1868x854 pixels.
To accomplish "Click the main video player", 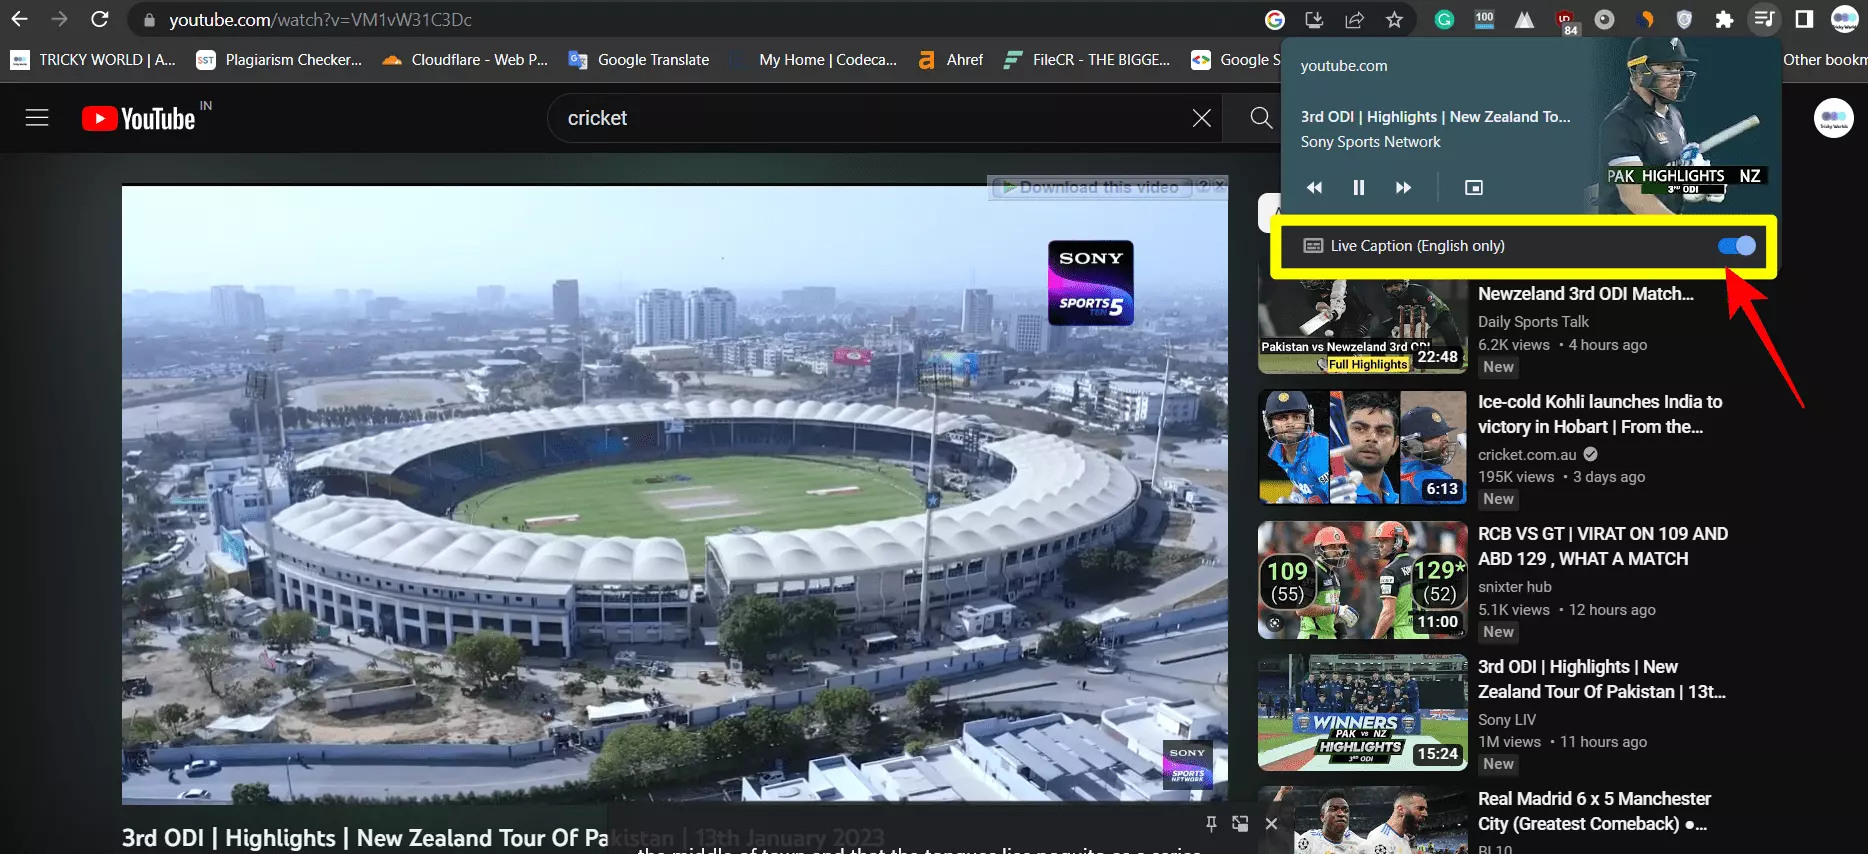I will 675,494.
